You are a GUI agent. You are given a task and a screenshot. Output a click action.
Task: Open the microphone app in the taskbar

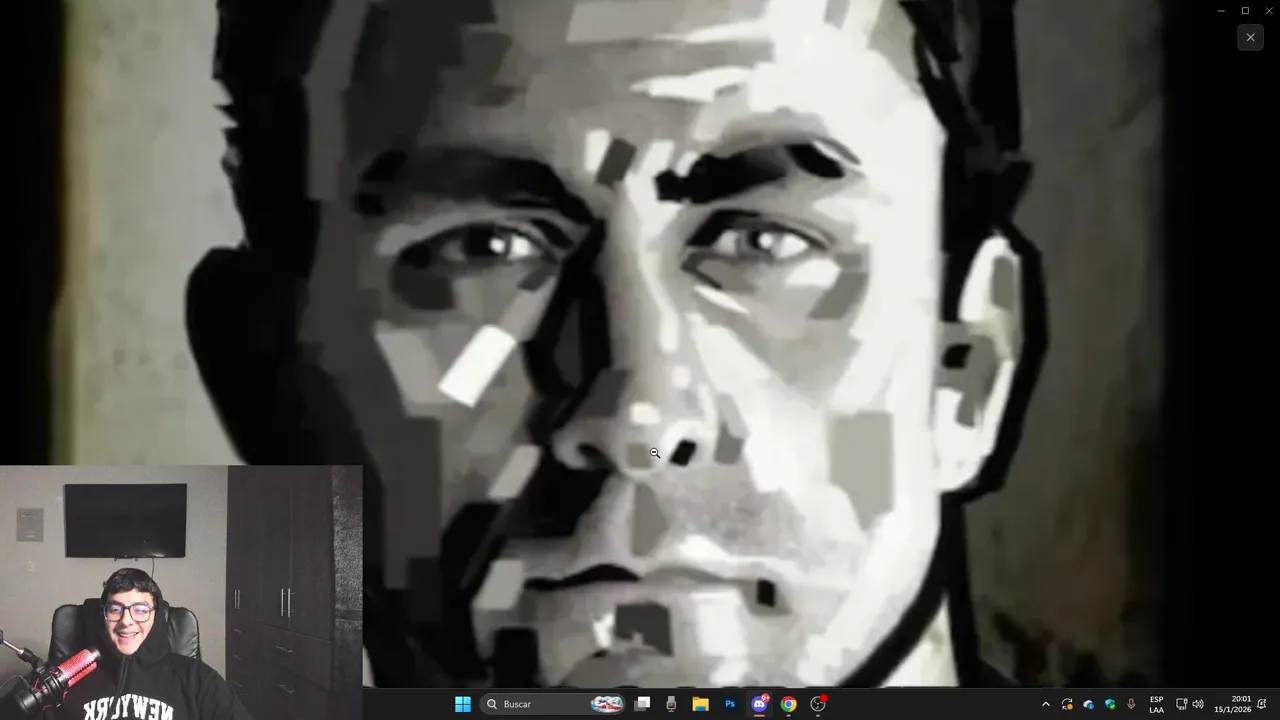tap(671, 704)
